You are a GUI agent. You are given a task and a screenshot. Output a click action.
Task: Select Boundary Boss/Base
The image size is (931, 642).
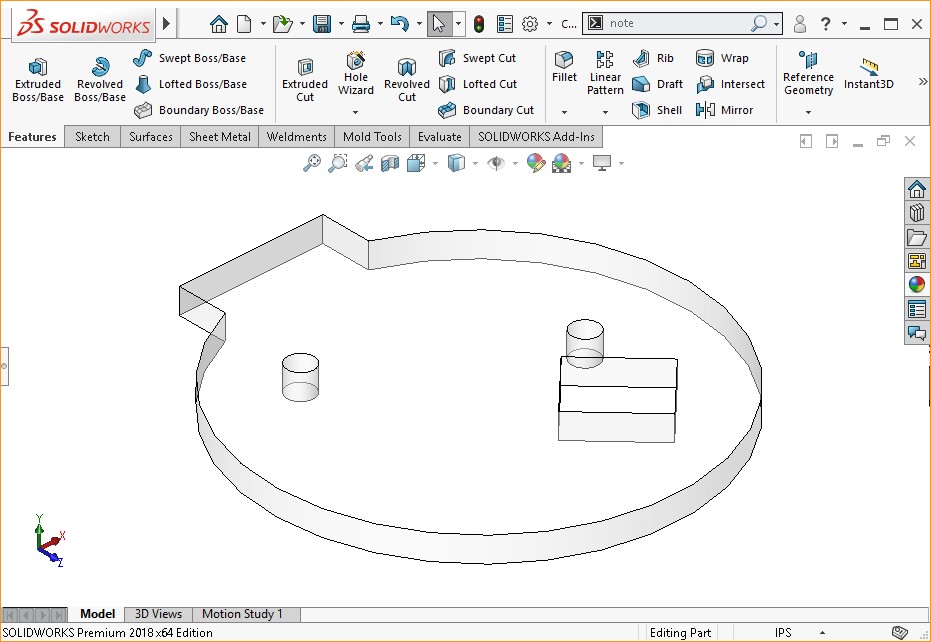[x=198, y=110]
